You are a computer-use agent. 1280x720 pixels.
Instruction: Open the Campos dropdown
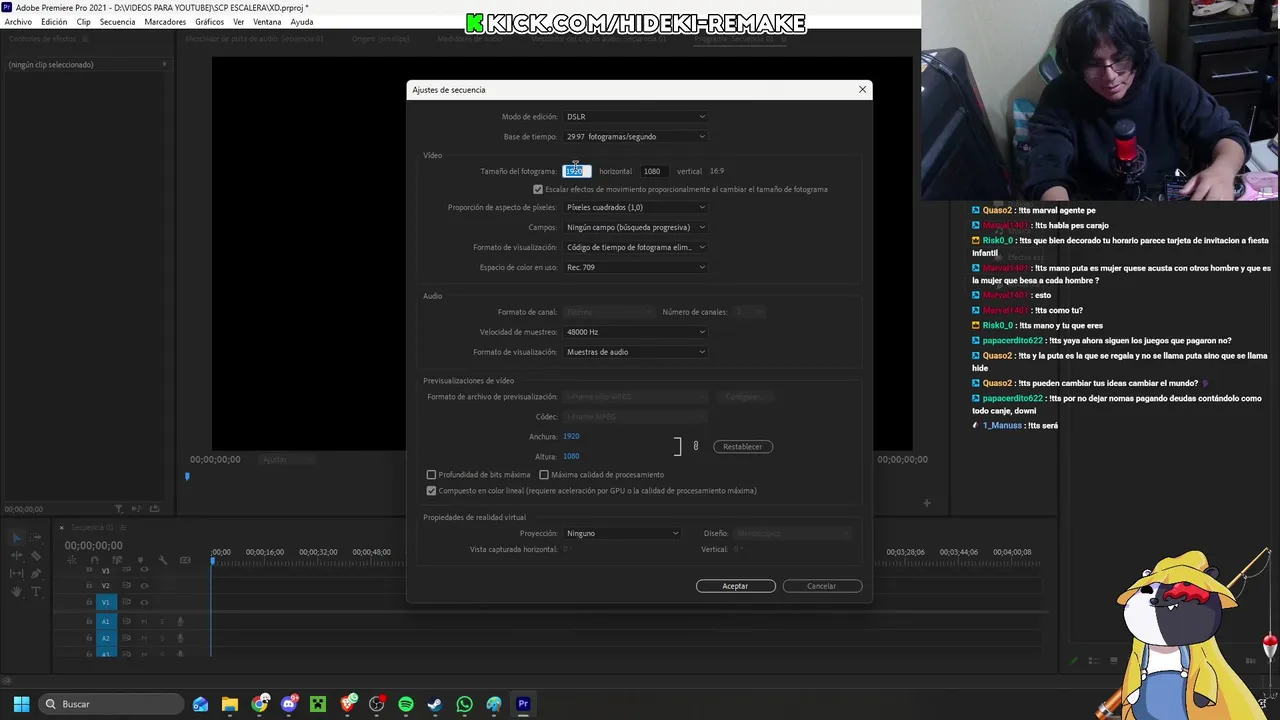pyautogui.click(x=635, y=227)
